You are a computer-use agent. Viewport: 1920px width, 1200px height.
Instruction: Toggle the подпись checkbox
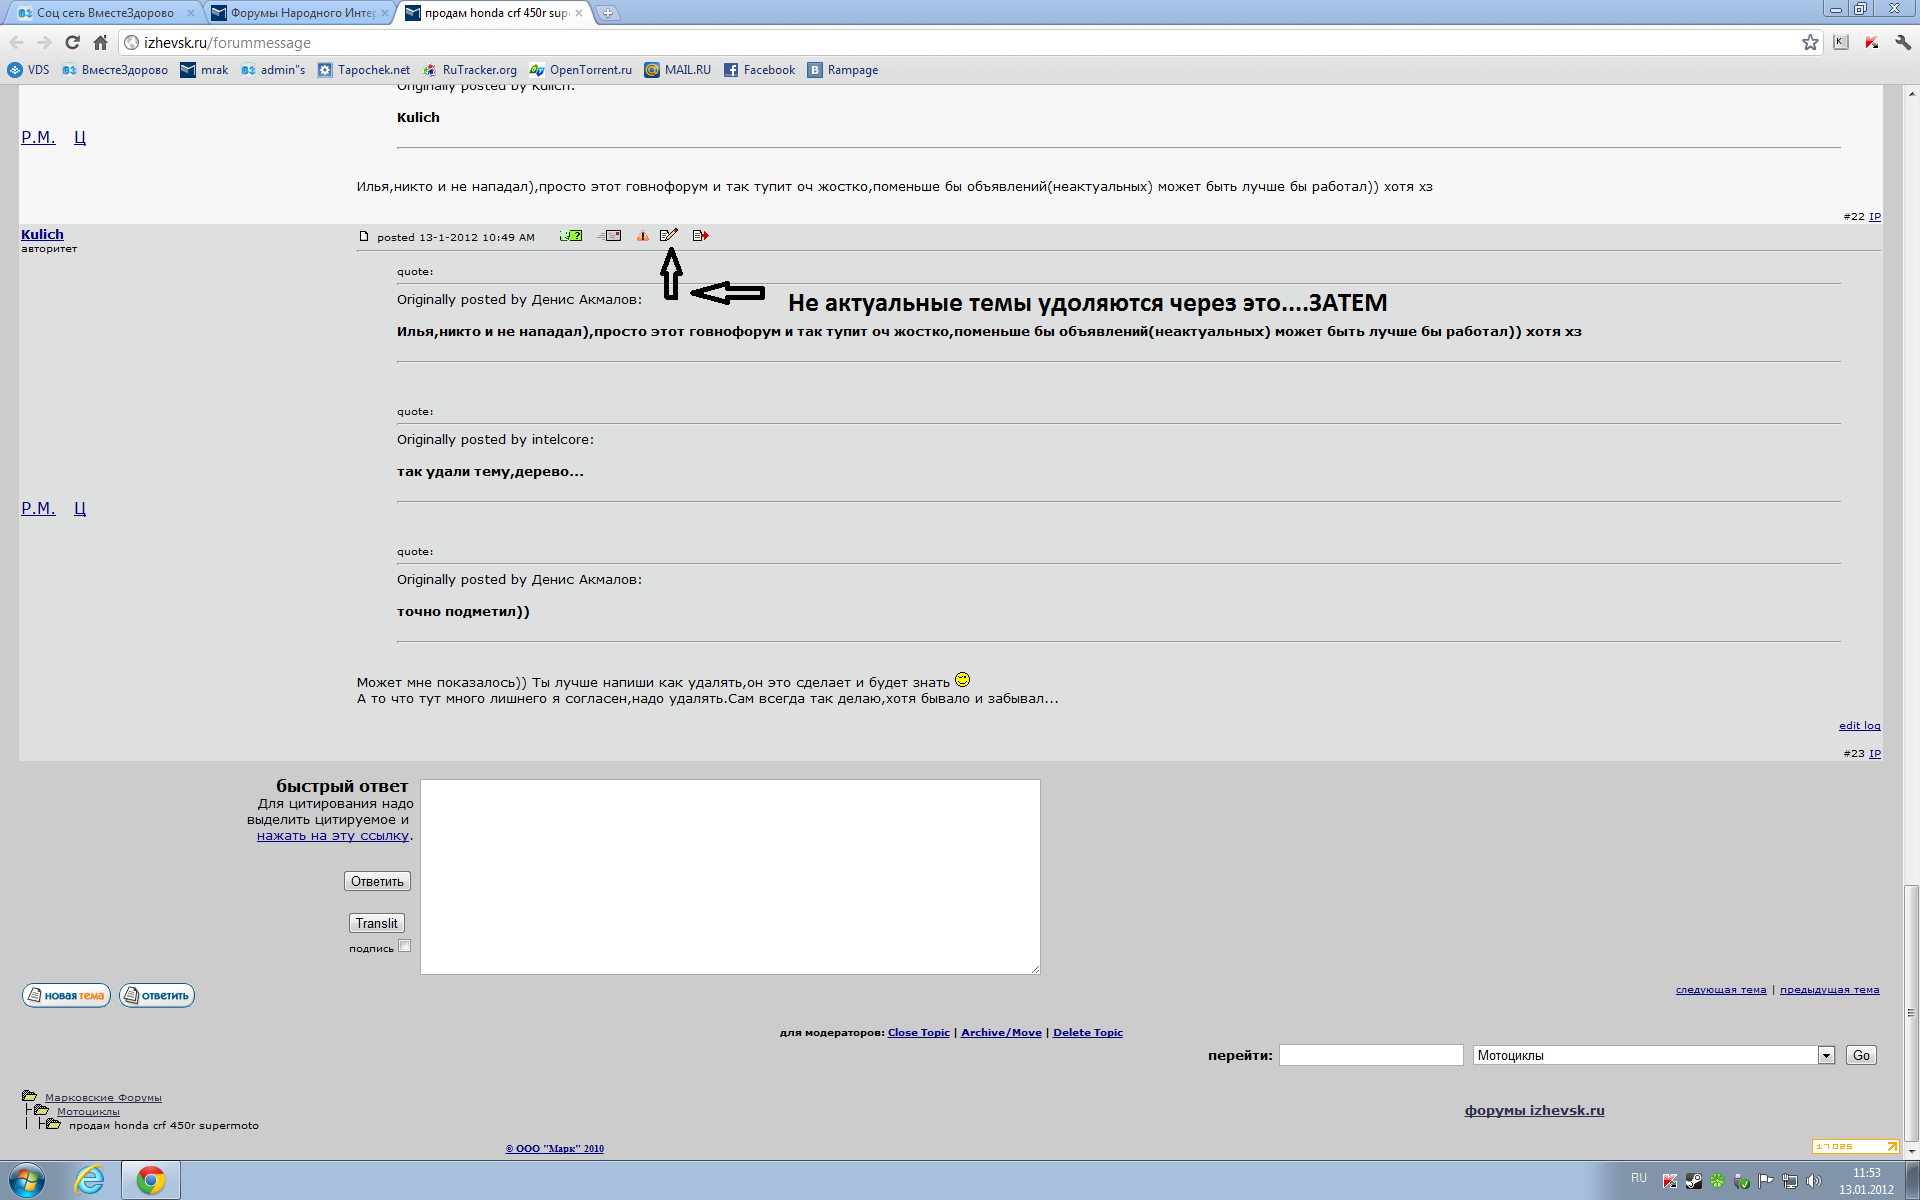tap(405, 946)
